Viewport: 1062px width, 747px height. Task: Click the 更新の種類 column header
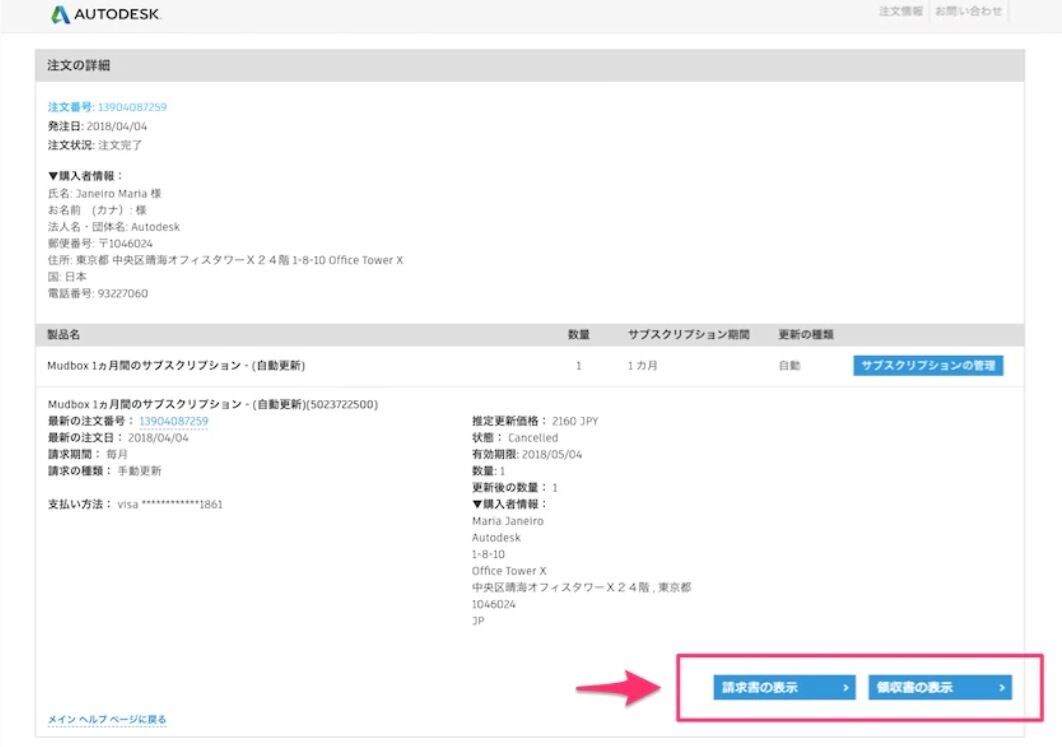pos(805,335)
